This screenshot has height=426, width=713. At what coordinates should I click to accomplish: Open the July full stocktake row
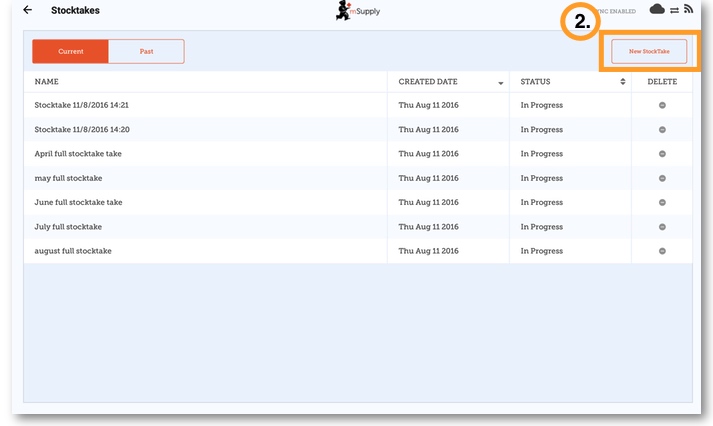pos(68,227)
